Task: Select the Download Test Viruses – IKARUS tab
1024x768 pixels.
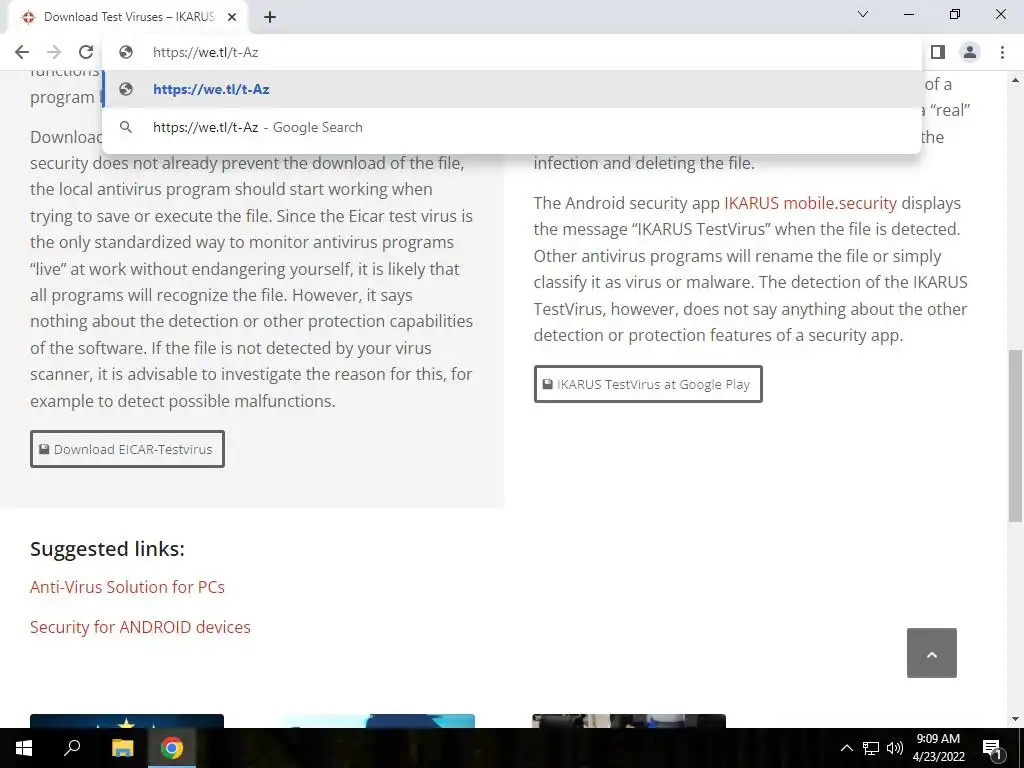Action: [129, 18]
